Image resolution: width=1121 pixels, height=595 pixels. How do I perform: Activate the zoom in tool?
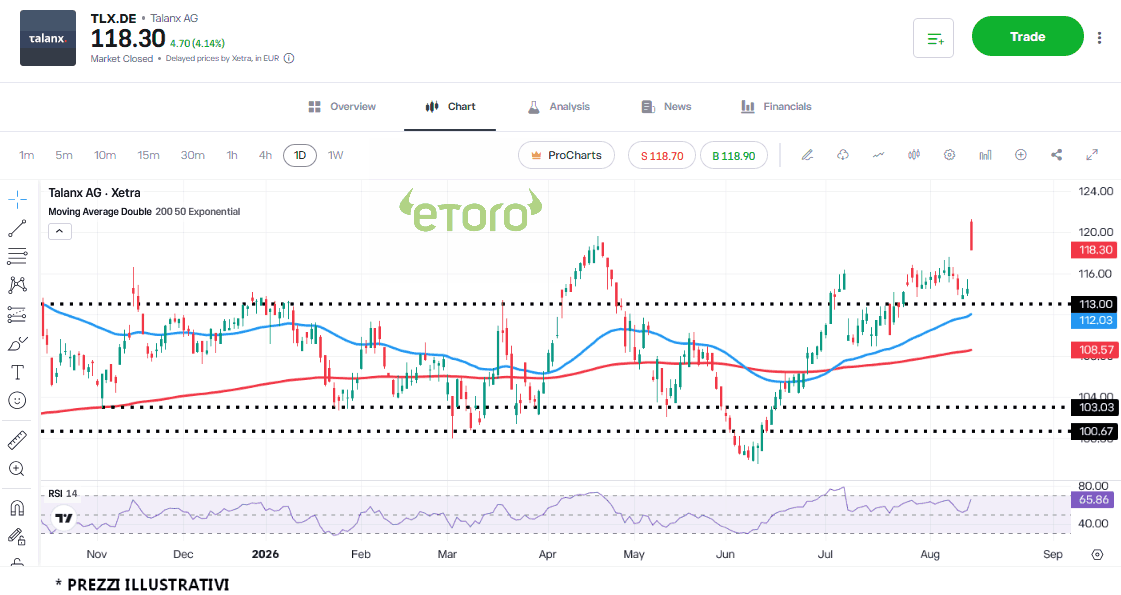(x=17, y=468)
